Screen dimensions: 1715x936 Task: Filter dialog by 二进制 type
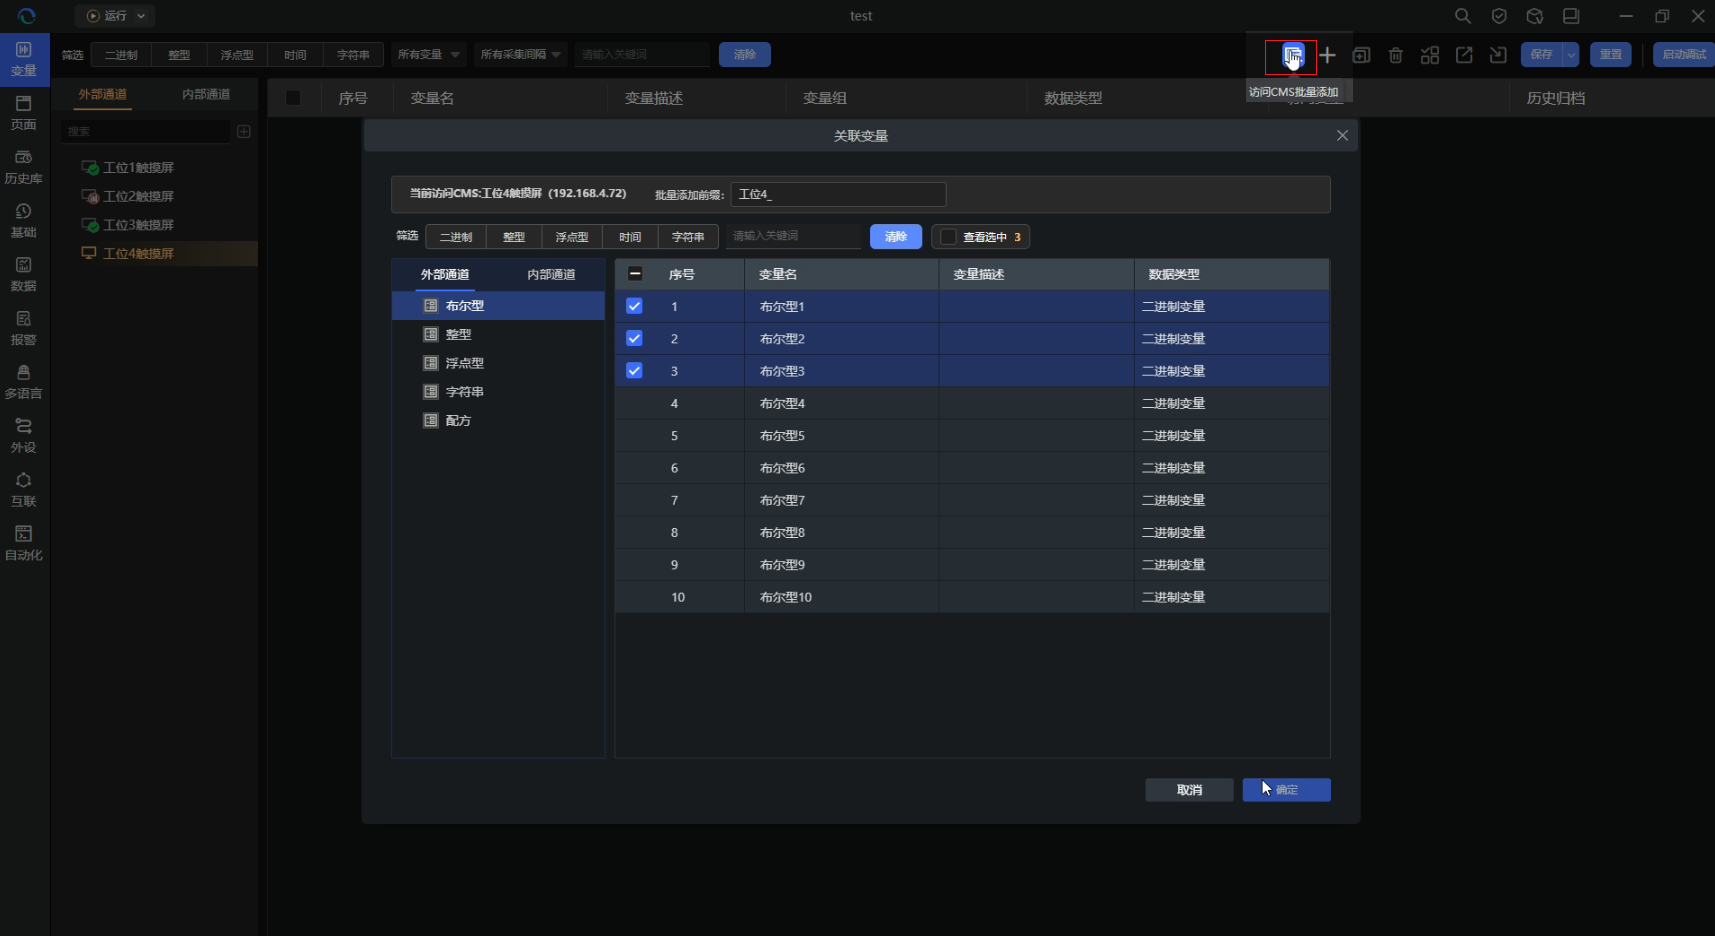(x=456, y=237)
